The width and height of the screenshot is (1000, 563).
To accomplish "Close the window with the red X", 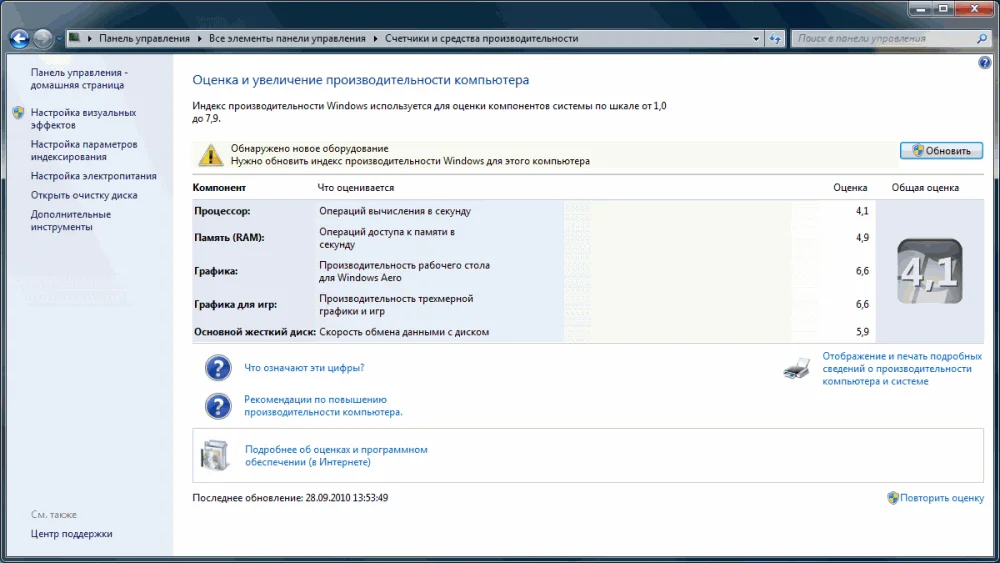I will pos(974,8).
